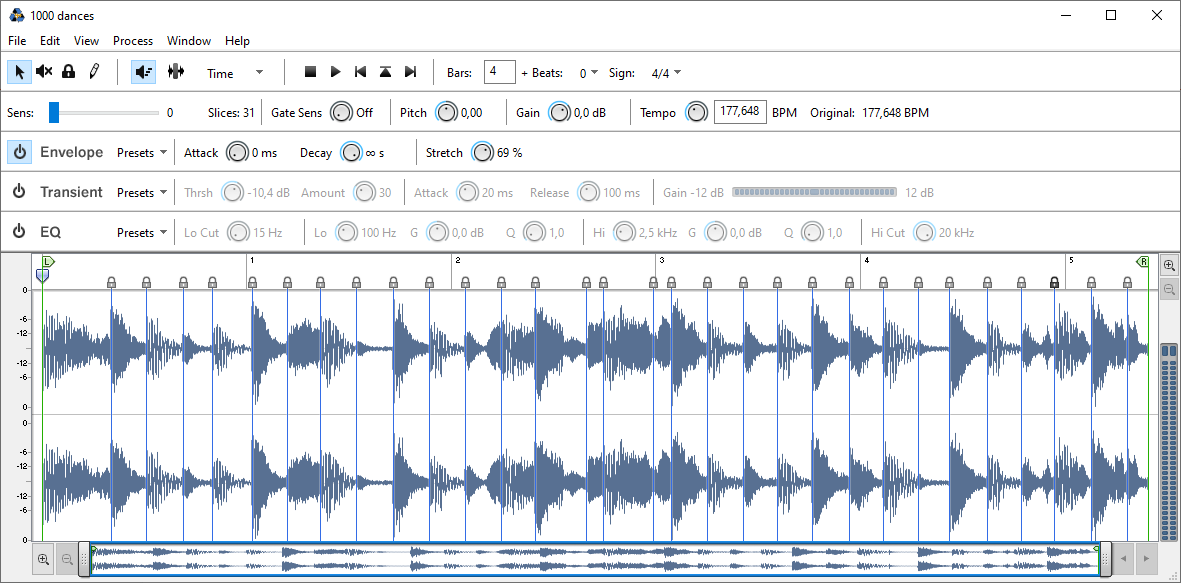The height and width of the screenshot is (583, 1181).
Task: Click the Bars number input field
Action: 499,72
